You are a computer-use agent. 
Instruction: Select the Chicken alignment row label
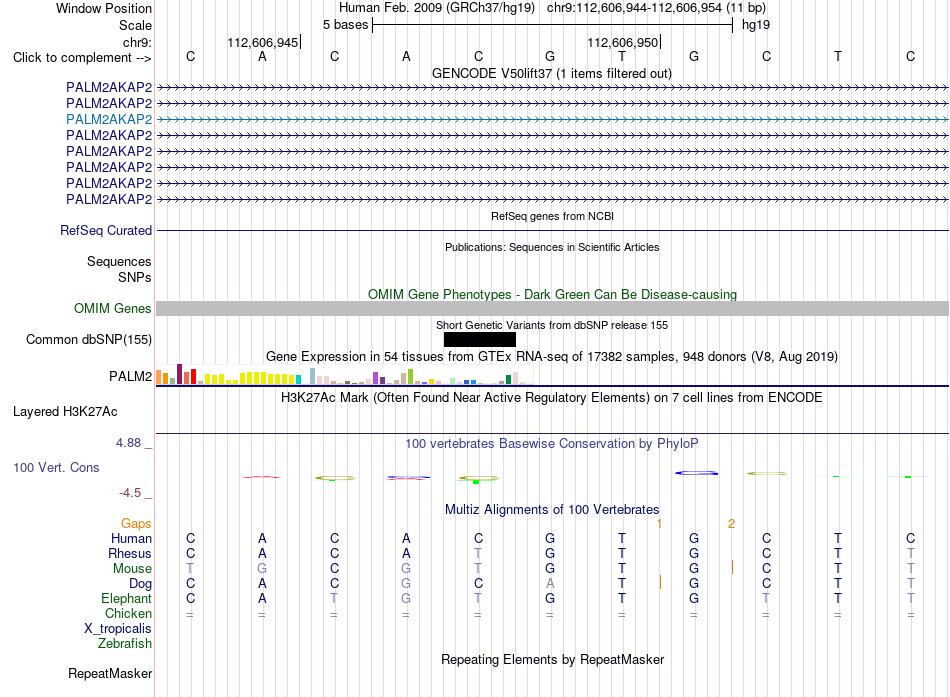click(x=128, y=613)
